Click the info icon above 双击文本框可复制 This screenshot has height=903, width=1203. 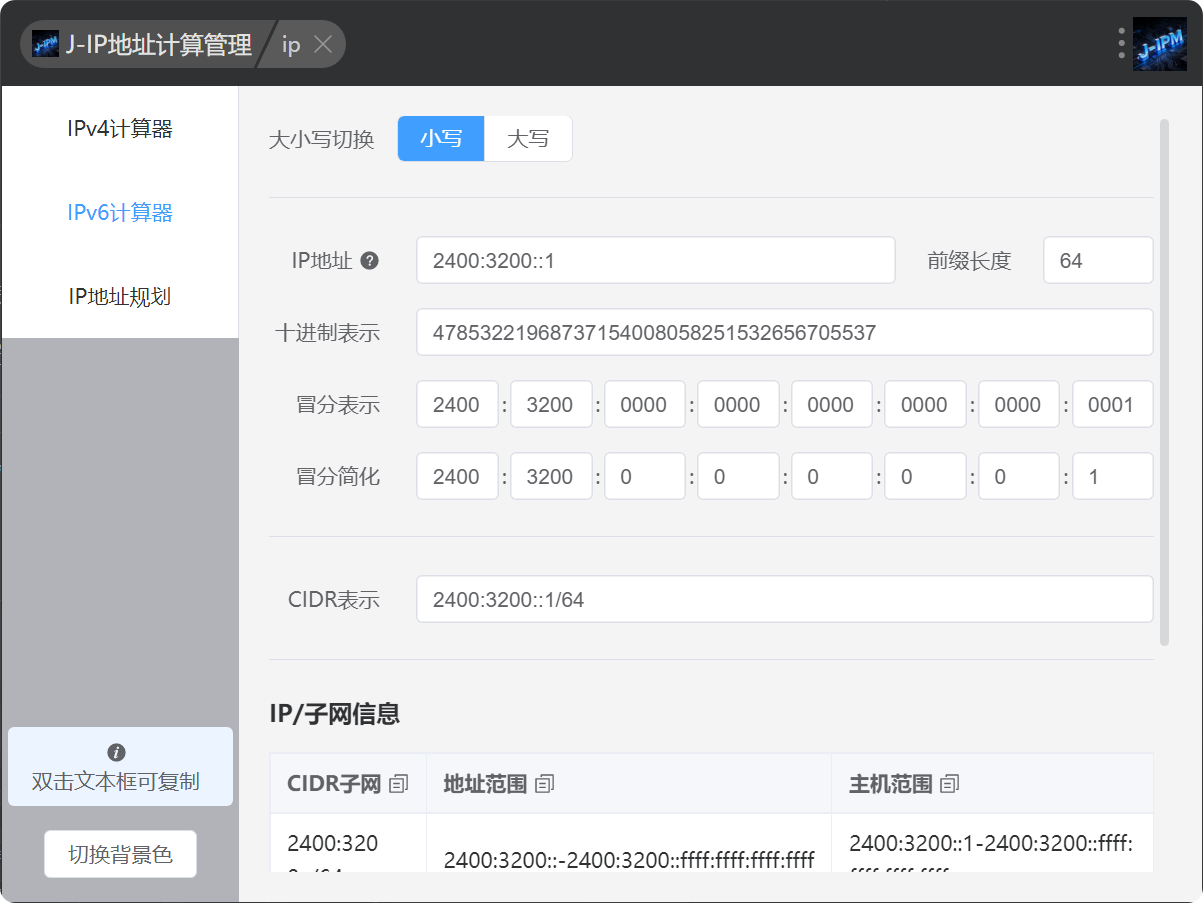(x=117, y=752)
